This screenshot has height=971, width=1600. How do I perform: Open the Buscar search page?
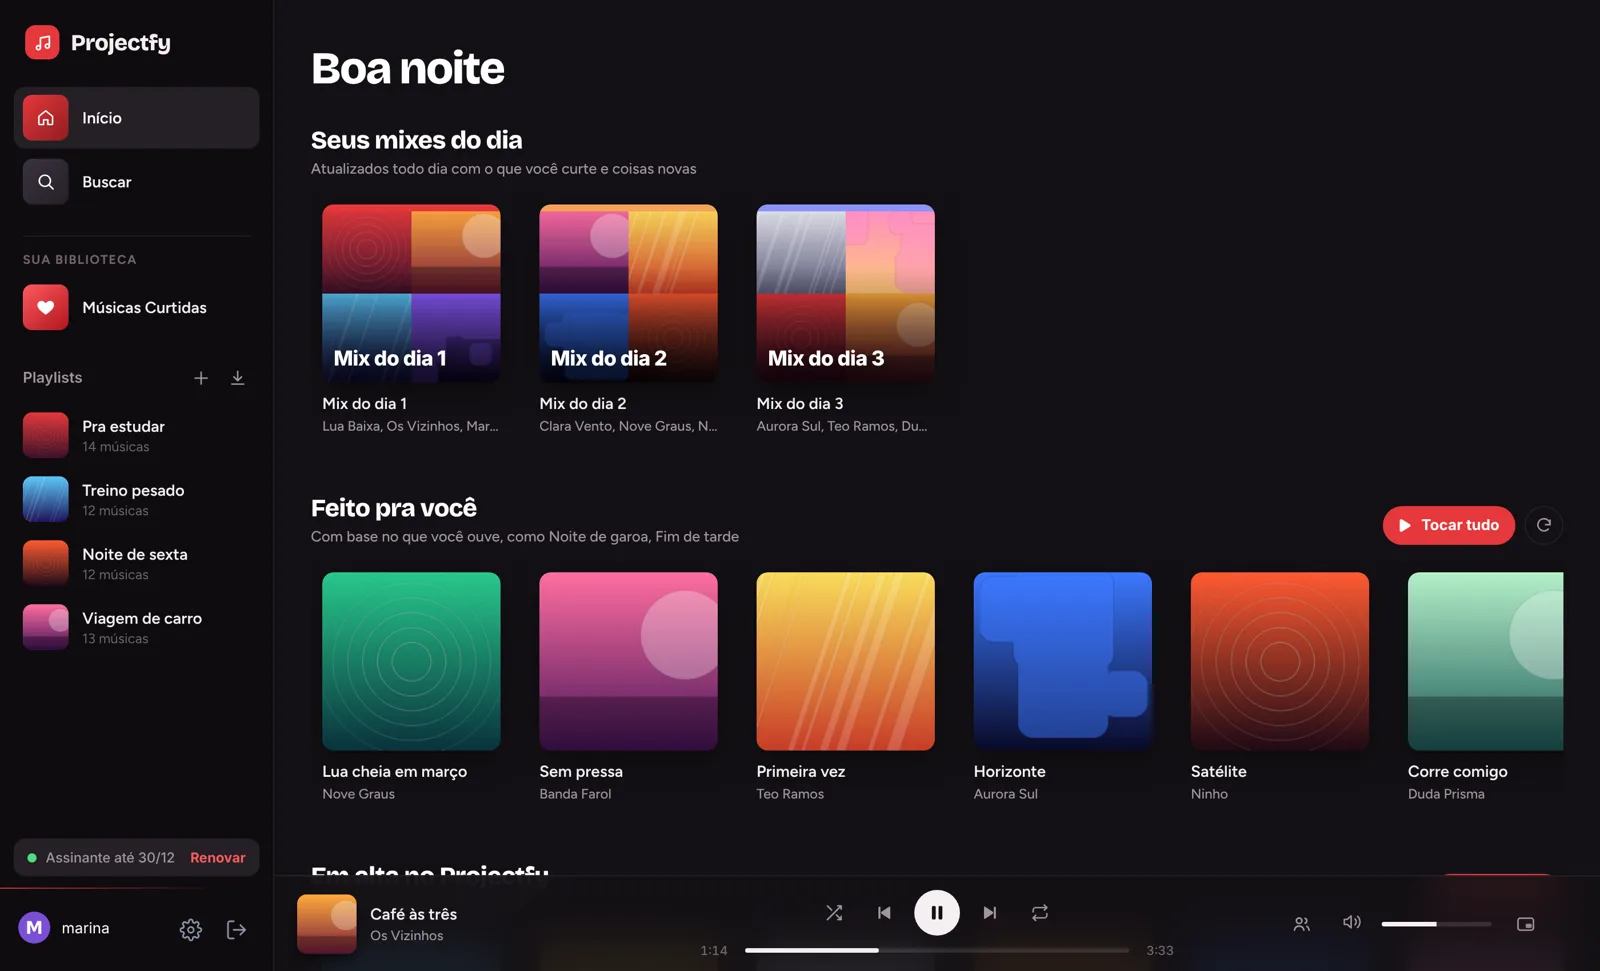click(x=136, y=182)
